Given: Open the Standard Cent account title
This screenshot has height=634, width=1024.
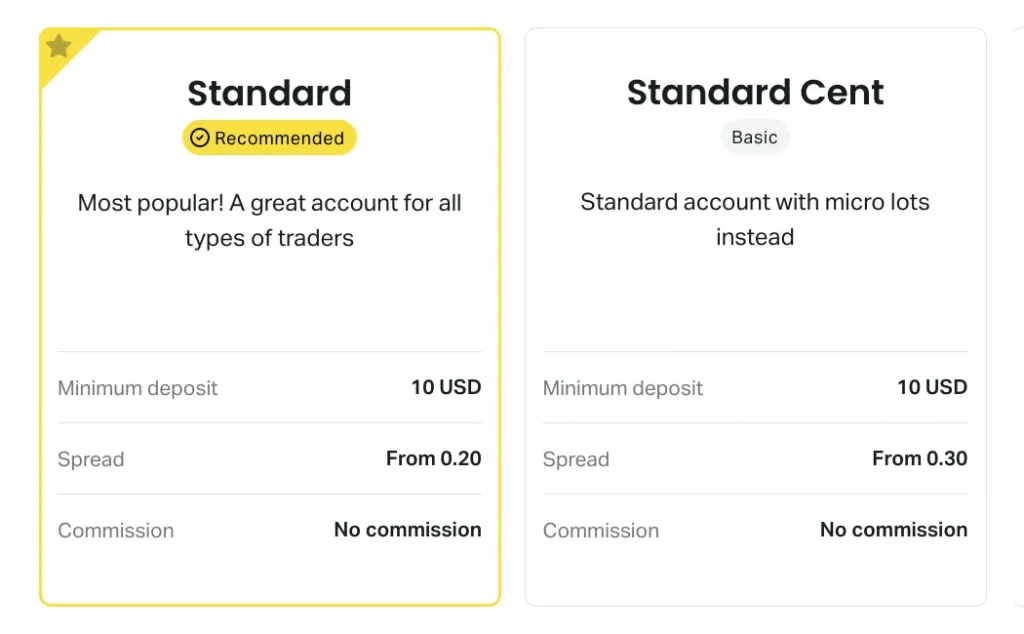Looking at the screenshot, I should point(755,92).
